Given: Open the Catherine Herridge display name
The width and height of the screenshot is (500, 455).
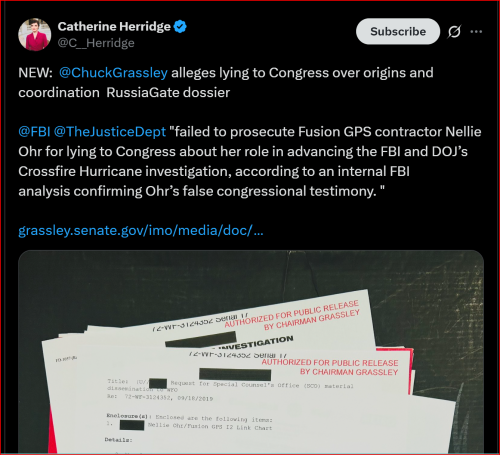Looking at the screenshot, I should pos(114,27).
